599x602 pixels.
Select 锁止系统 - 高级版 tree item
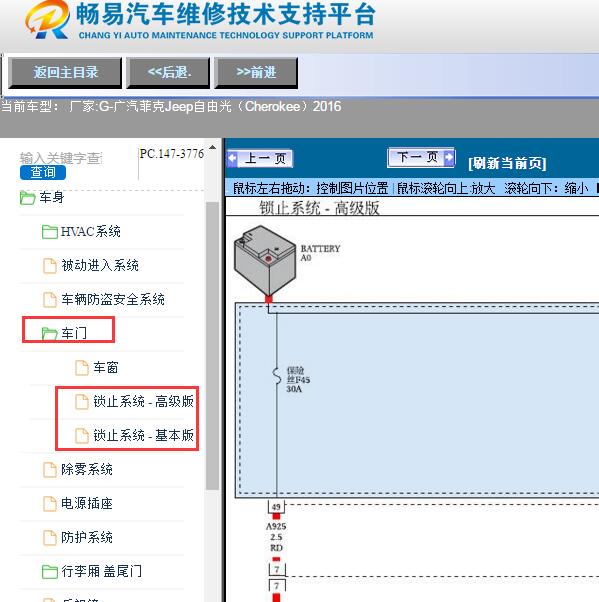[x=144, y=401]
